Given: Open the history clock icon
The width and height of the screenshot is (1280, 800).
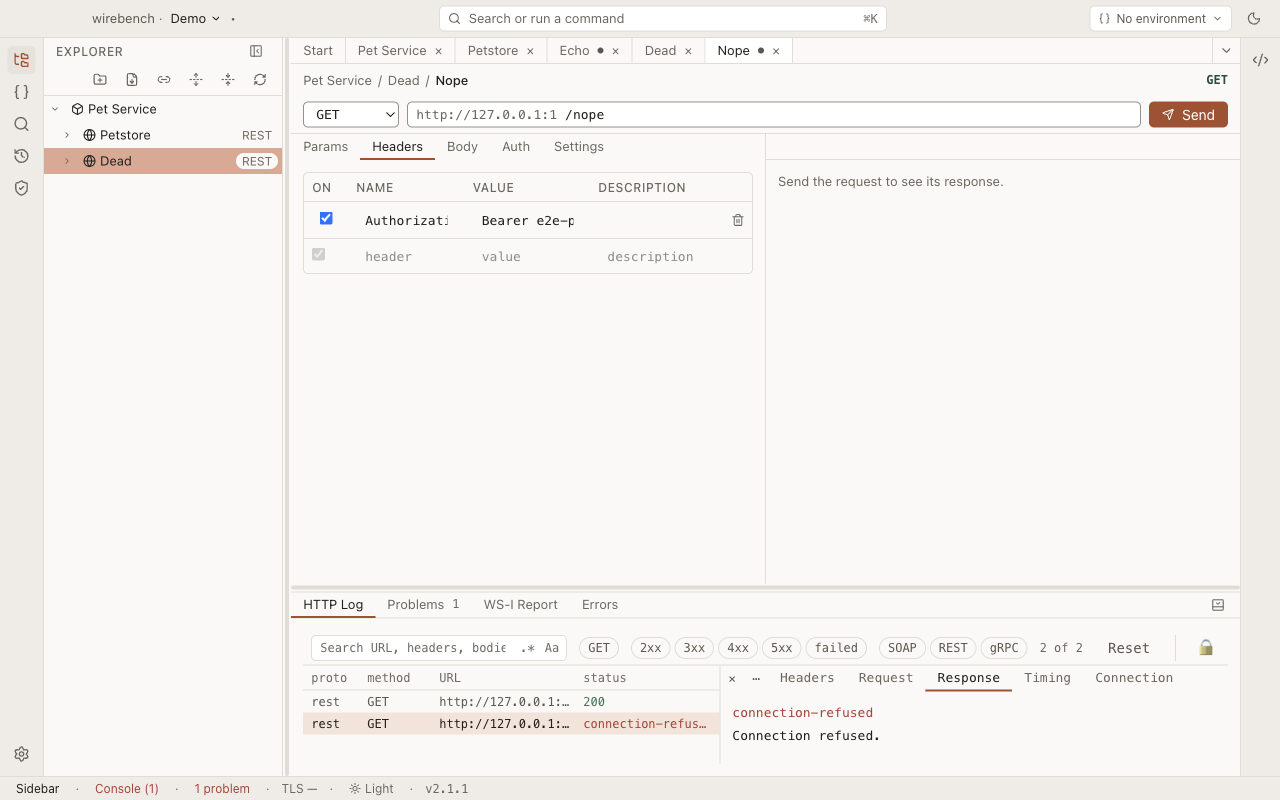Looking at the screenshot, I should pyautogui.click(x=21, y=156).
